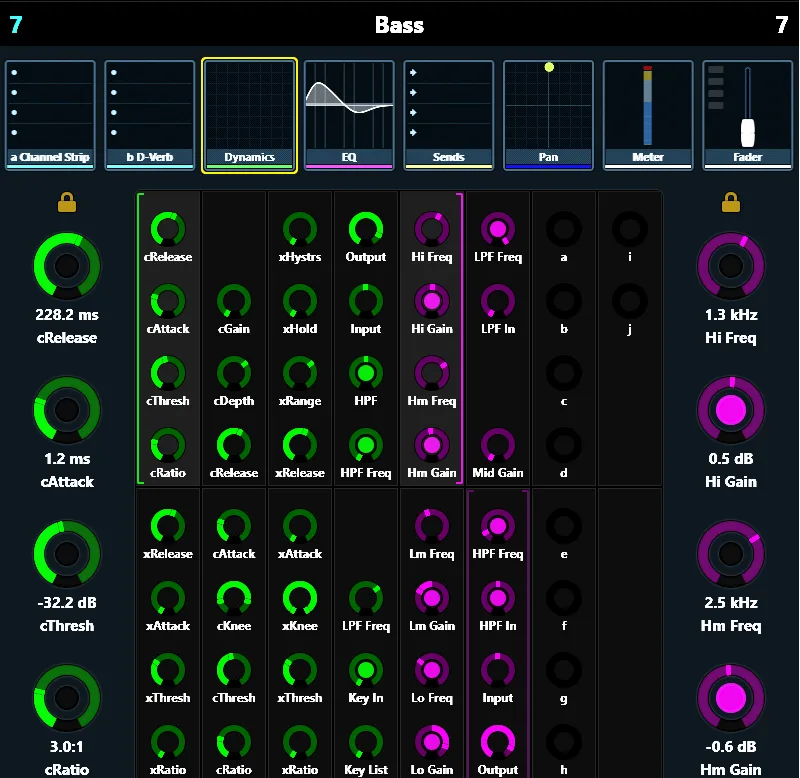Click the empty knob slot labeled j
The image size is (800, 778).
point(630,301)
